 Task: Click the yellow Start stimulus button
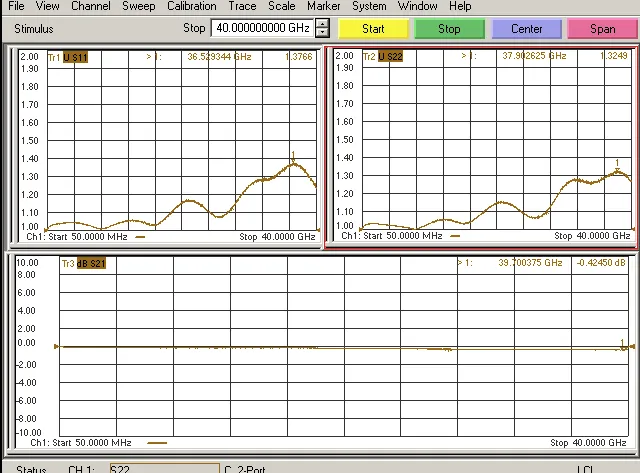point(373,29)
